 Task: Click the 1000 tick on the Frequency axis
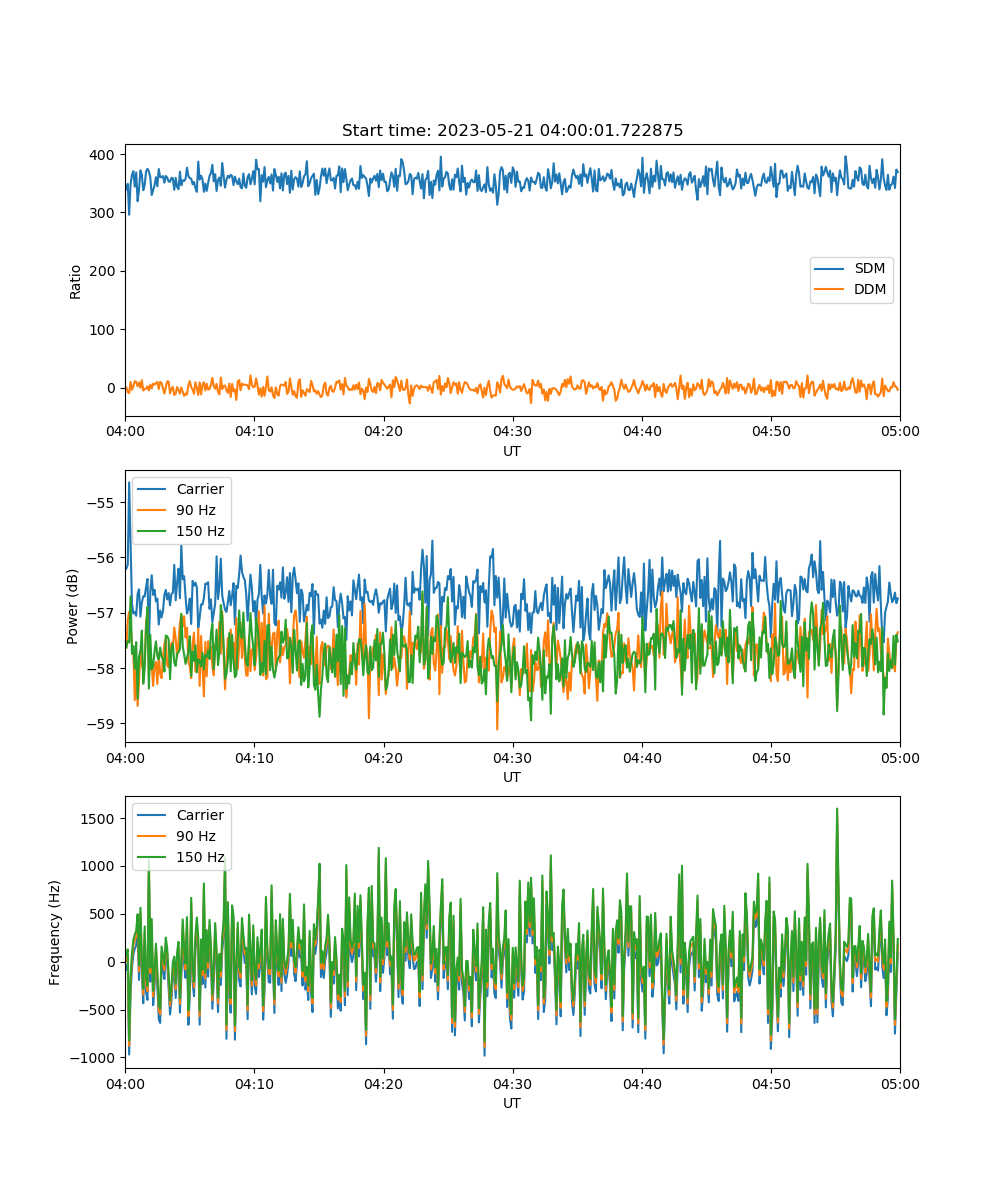pos(100,866)
